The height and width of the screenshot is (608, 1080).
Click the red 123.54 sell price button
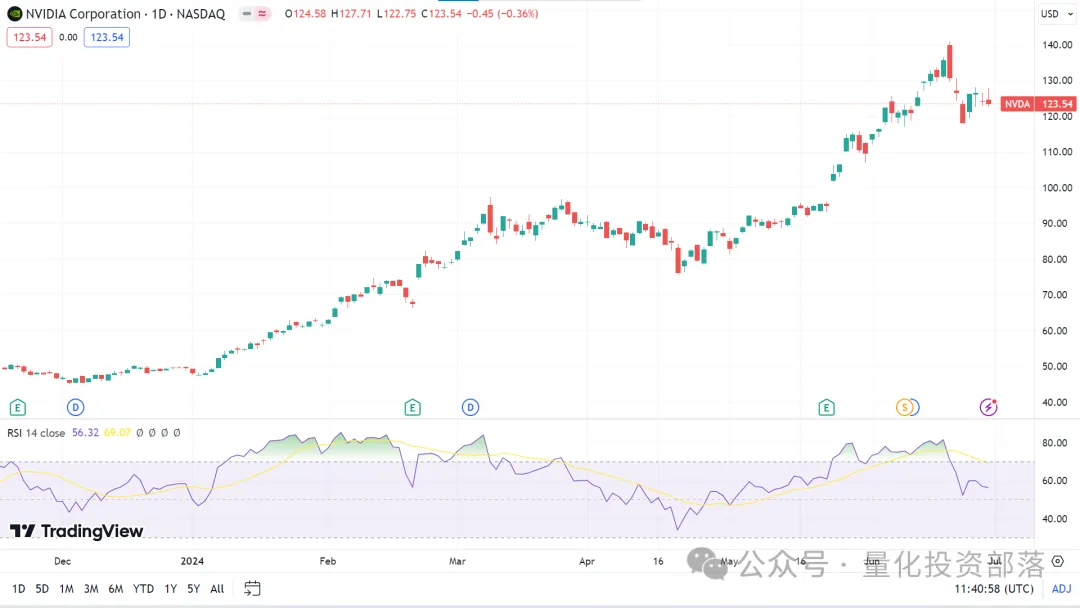(x=30, y=37)
